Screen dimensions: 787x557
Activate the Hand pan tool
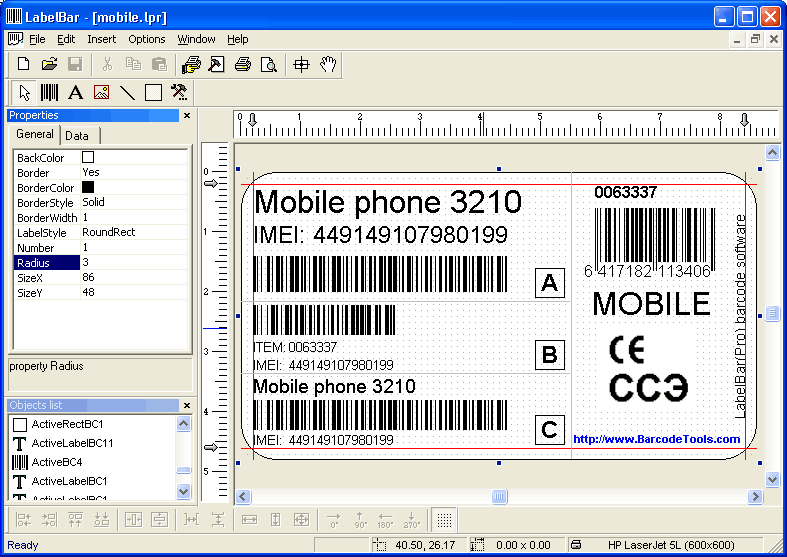tap(328, 65)
